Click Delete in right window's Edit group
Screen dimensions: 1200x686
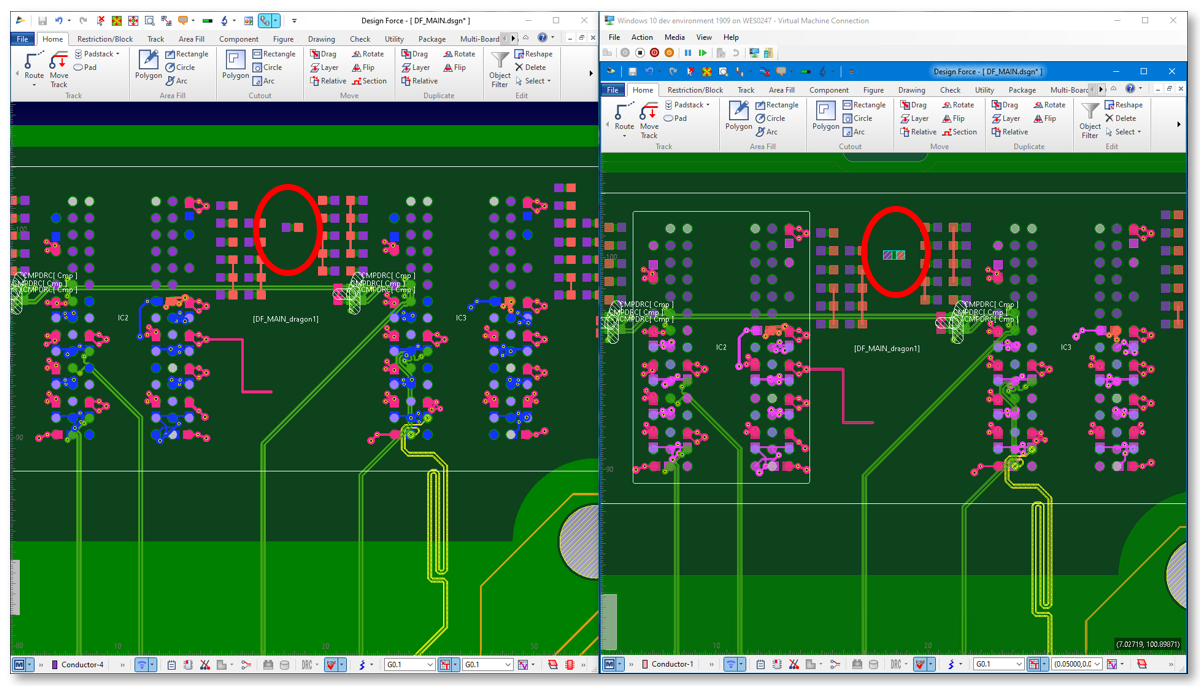click(1120, 118)
